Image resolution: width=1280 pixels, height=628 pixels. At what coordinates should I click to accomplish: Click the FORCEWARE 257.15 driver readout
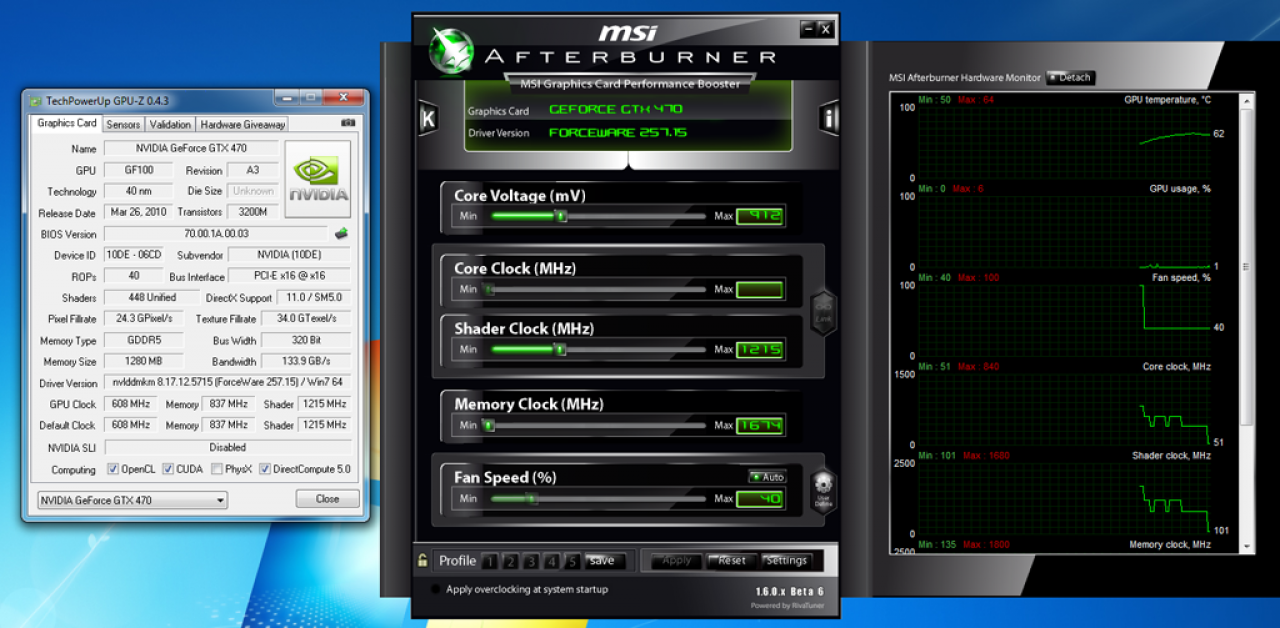617,133
